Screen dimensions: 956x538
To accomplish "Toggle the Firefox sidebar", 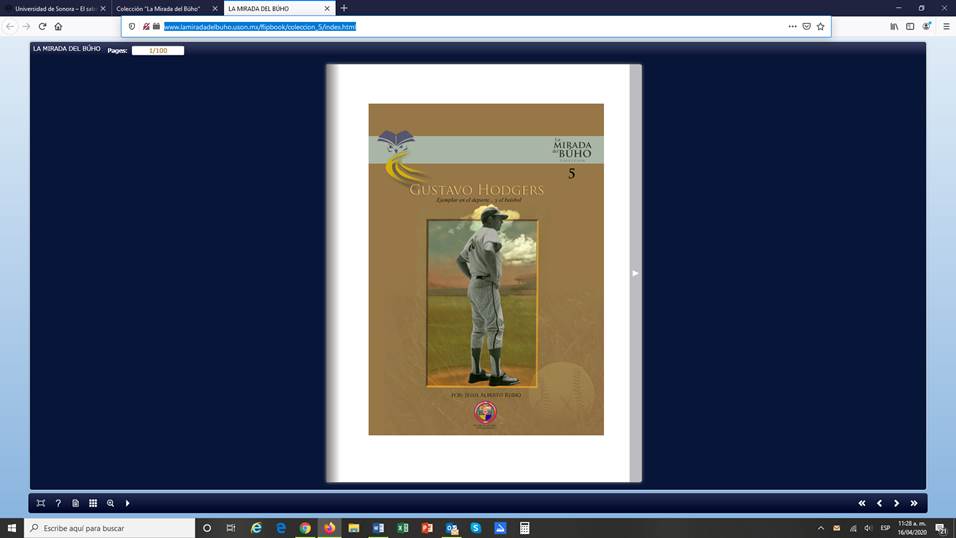I will [910, 26].
